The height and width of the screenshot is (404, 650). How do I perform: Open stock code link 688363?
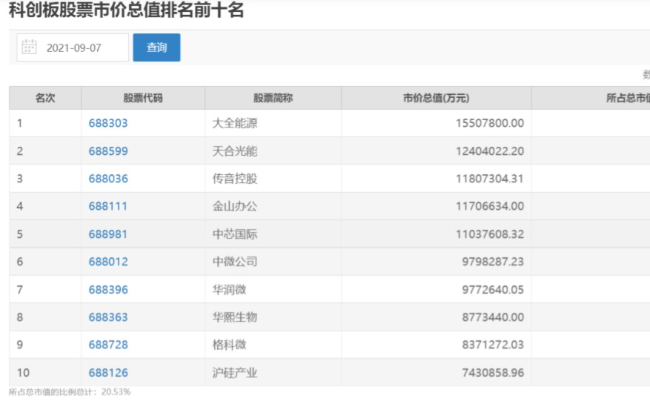point(108,317)
